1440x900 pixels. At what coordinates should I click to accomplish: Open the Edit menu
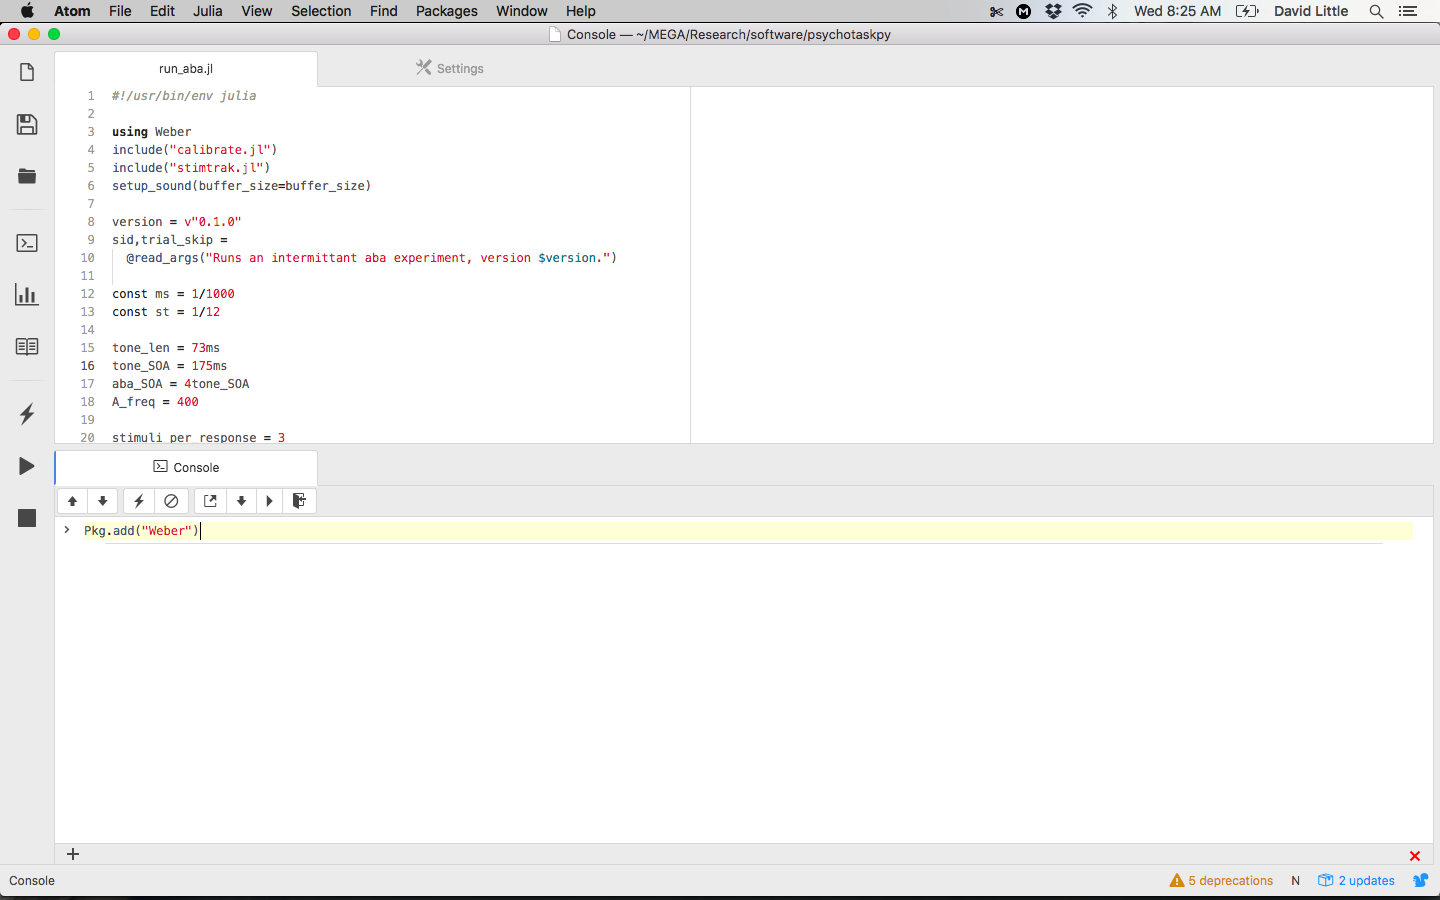coord(162,11)
